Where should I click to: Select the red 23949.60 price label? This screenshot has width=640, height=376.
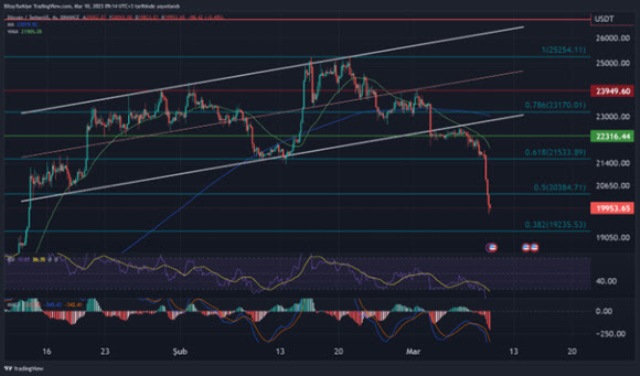[x=612, y=91]
